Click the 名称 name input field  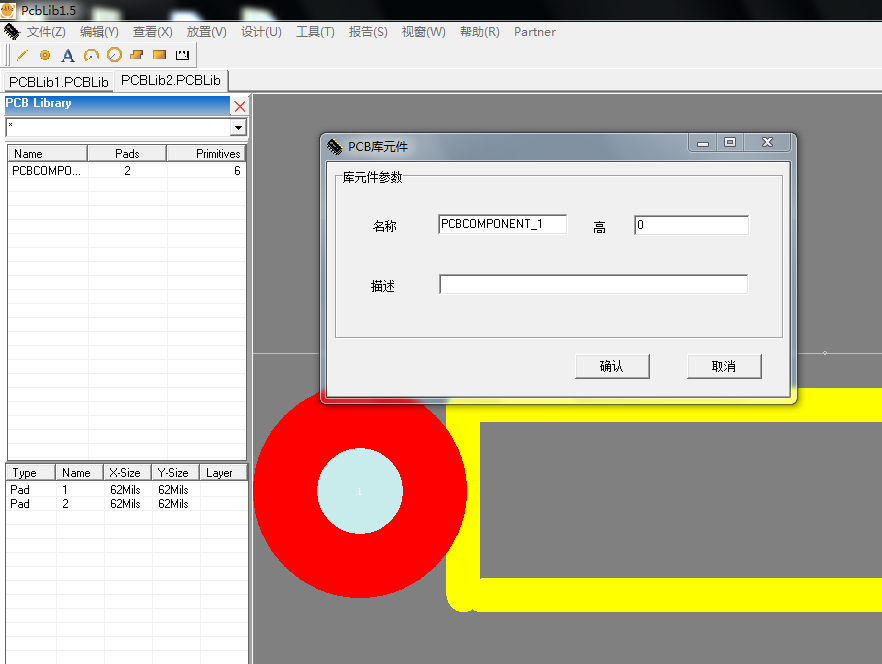502,225
